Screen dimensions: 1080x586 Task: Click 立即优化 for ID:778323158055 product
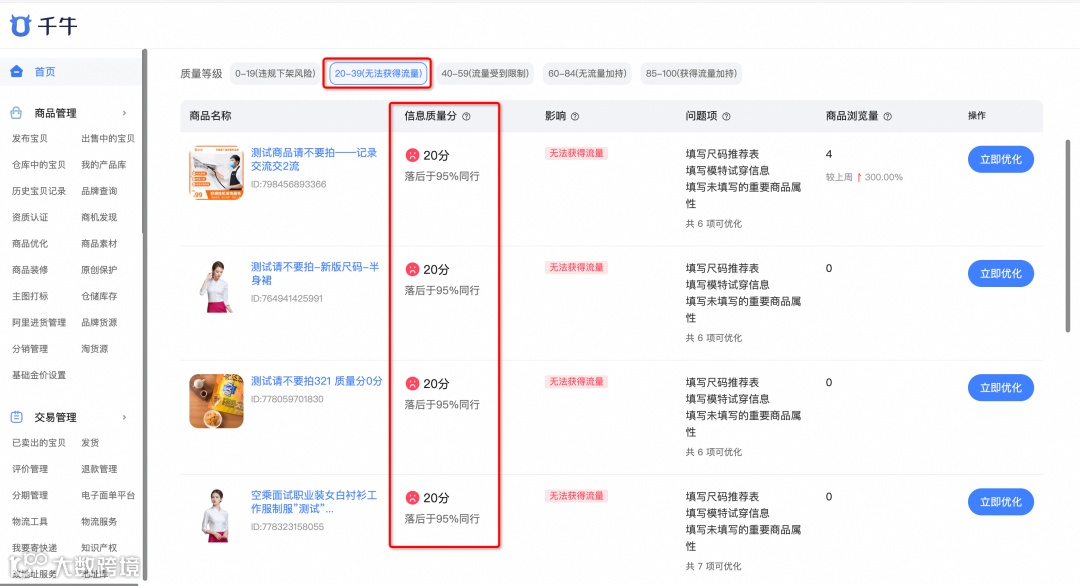point(1001,502)
